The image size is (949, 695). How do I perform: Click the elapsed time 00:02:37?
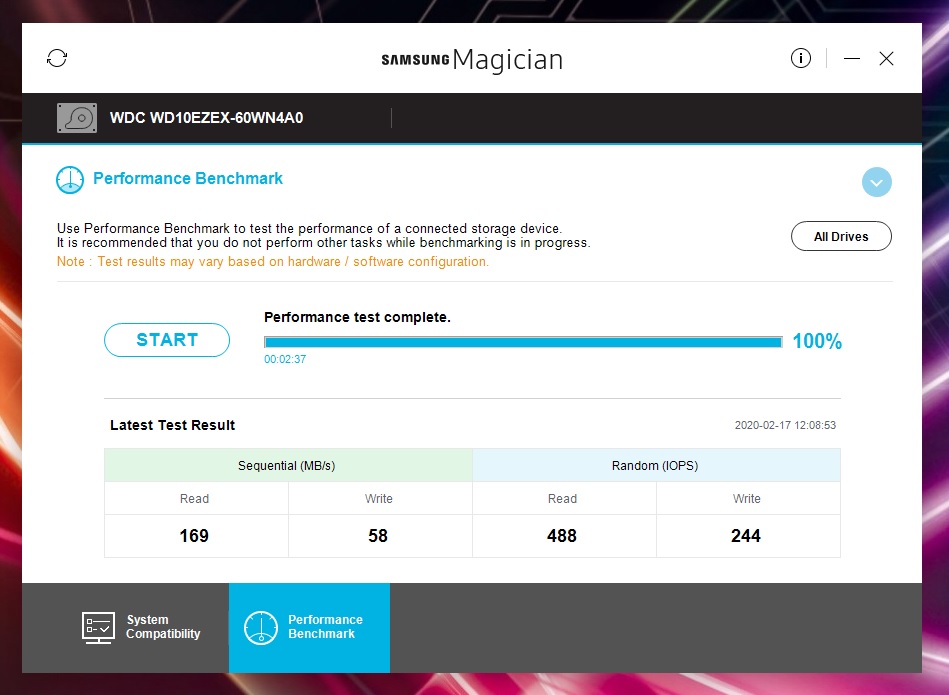point(285,359)
